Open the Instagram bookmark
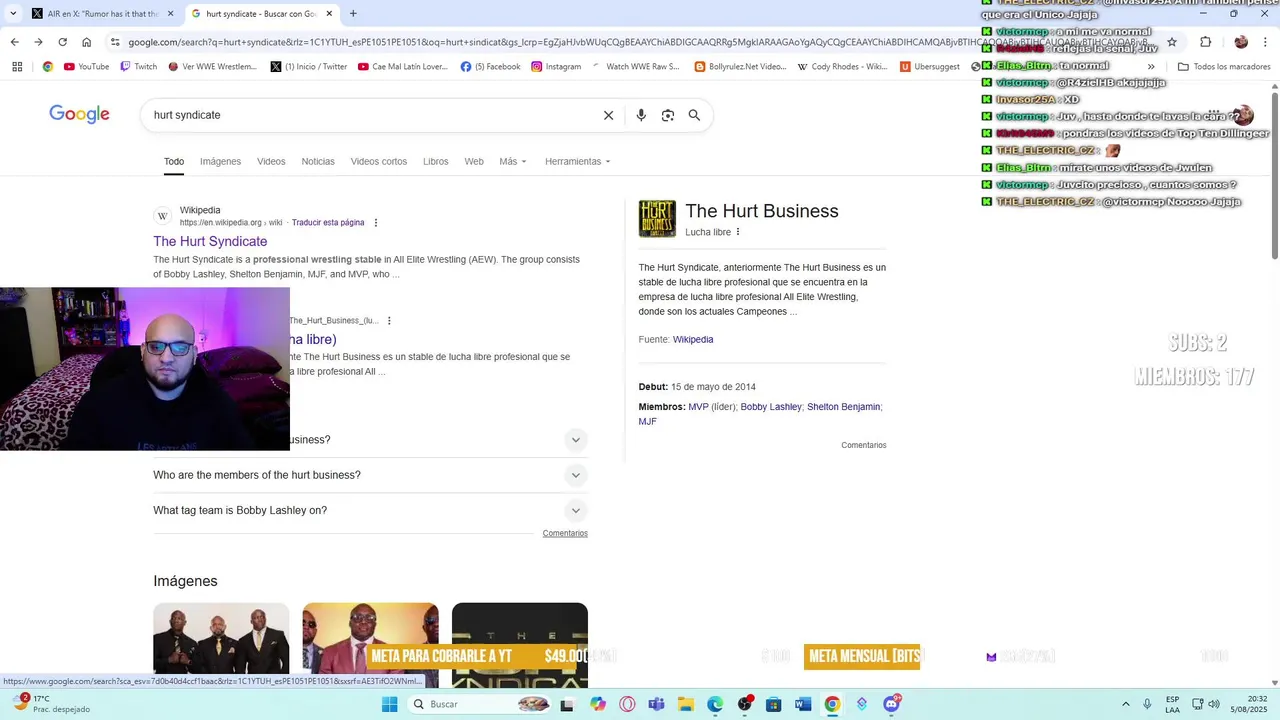1280x720 pixels. coord(556,67)
